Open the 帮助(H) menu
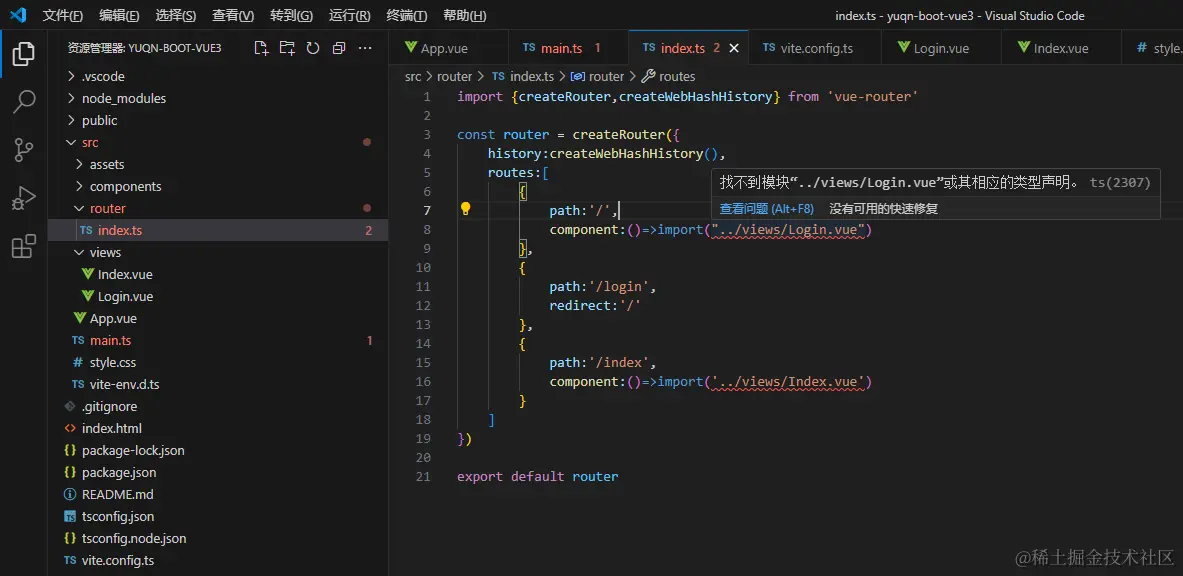Image resolution: width=1183 pixels, height=576 pixels. pos(465,16)
